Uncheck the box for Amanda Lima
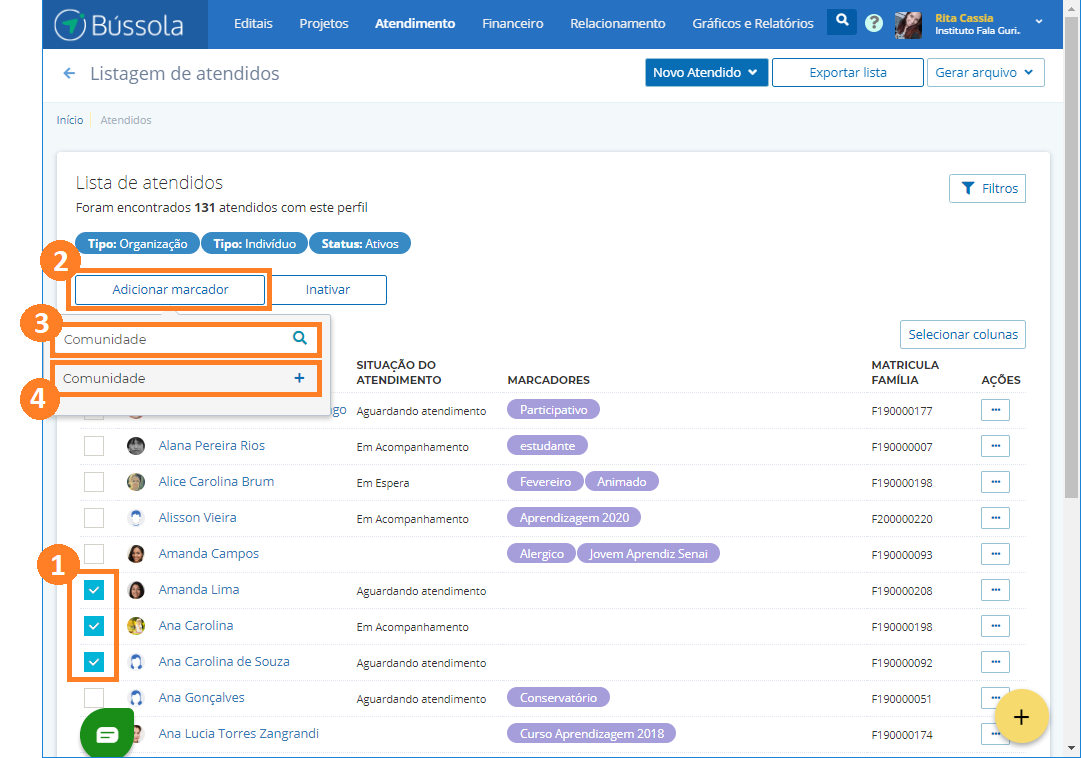 point(94,590)
